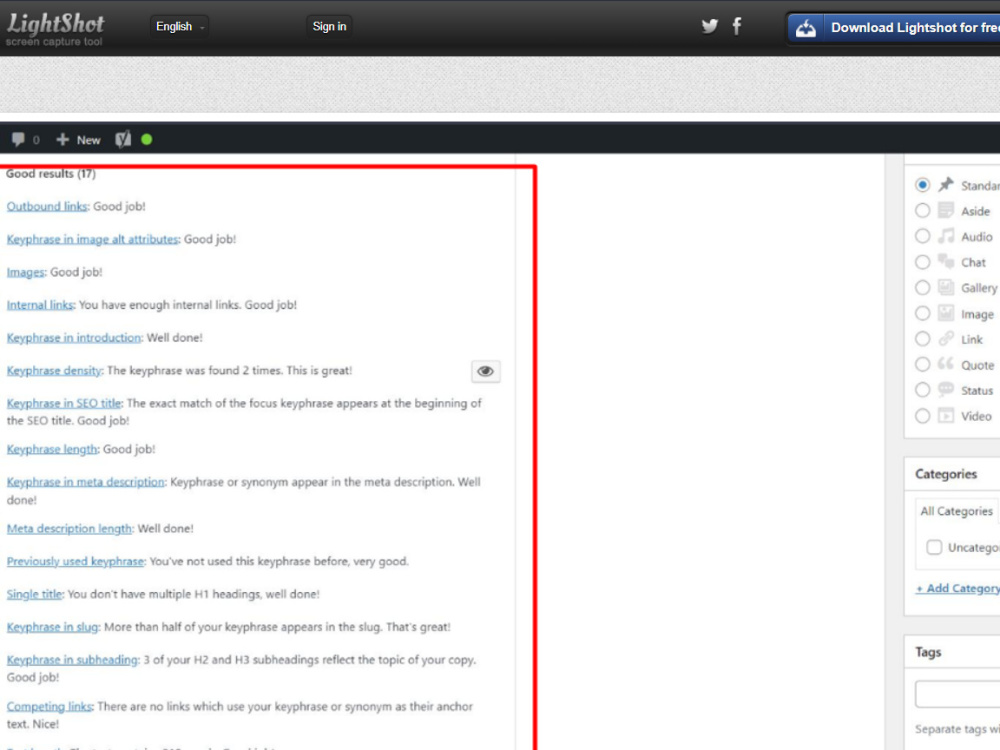Open the Keyphrase in slug link
The height and width of the screenshot is (750, 1000).
(x=52, y=627)
